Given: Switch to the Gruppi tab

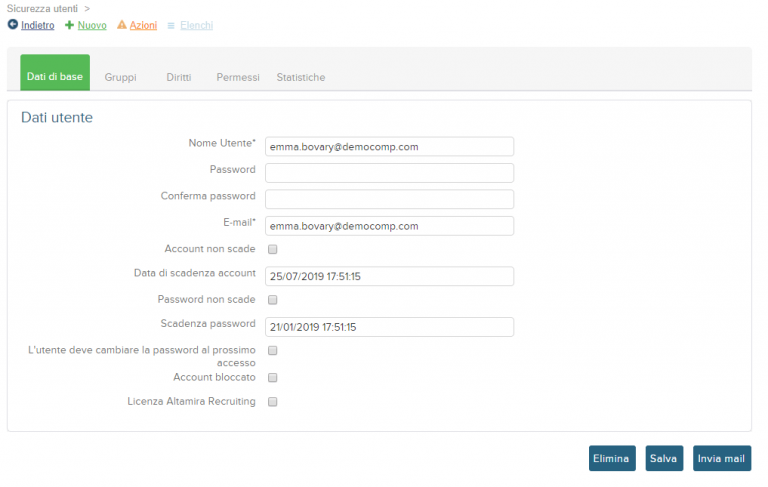Looking at the screenshot, I should [120, 77].
